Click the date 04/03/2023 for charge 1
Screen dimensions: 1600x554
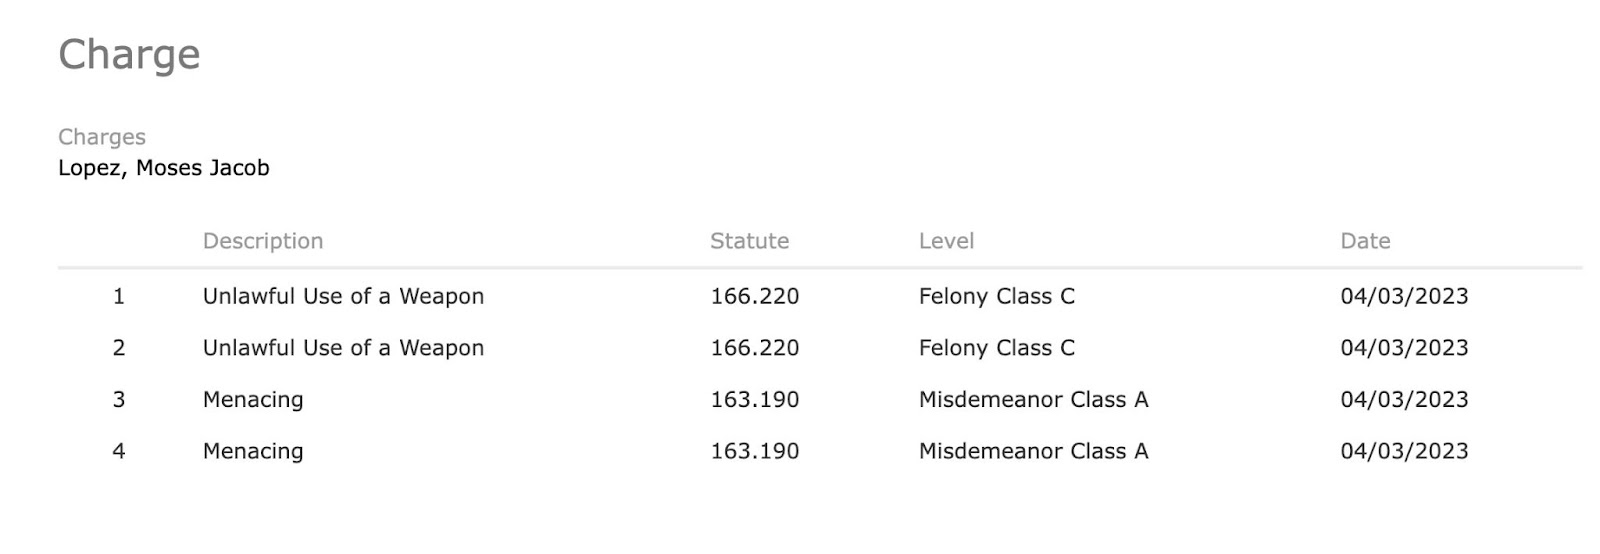(x=1405, y=296)
